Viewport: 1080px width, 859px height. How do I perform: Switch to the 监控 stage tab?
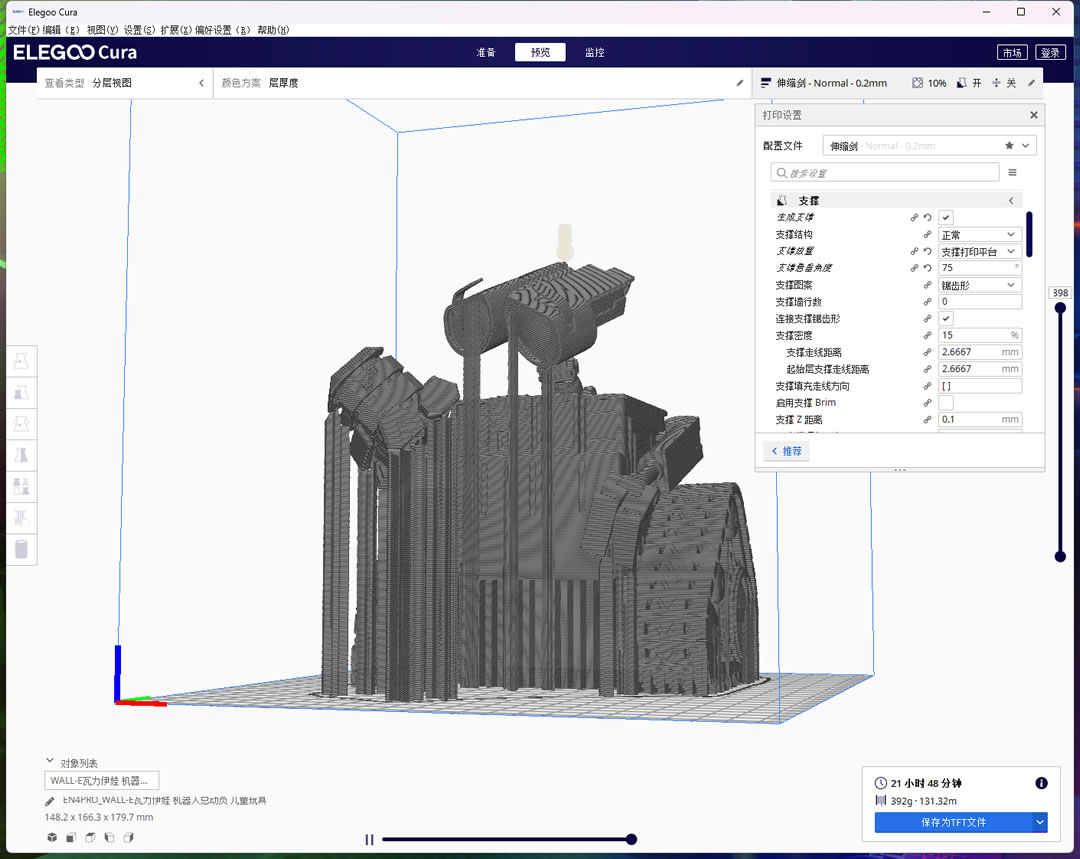pyautogui.click(x=594, y=52)
